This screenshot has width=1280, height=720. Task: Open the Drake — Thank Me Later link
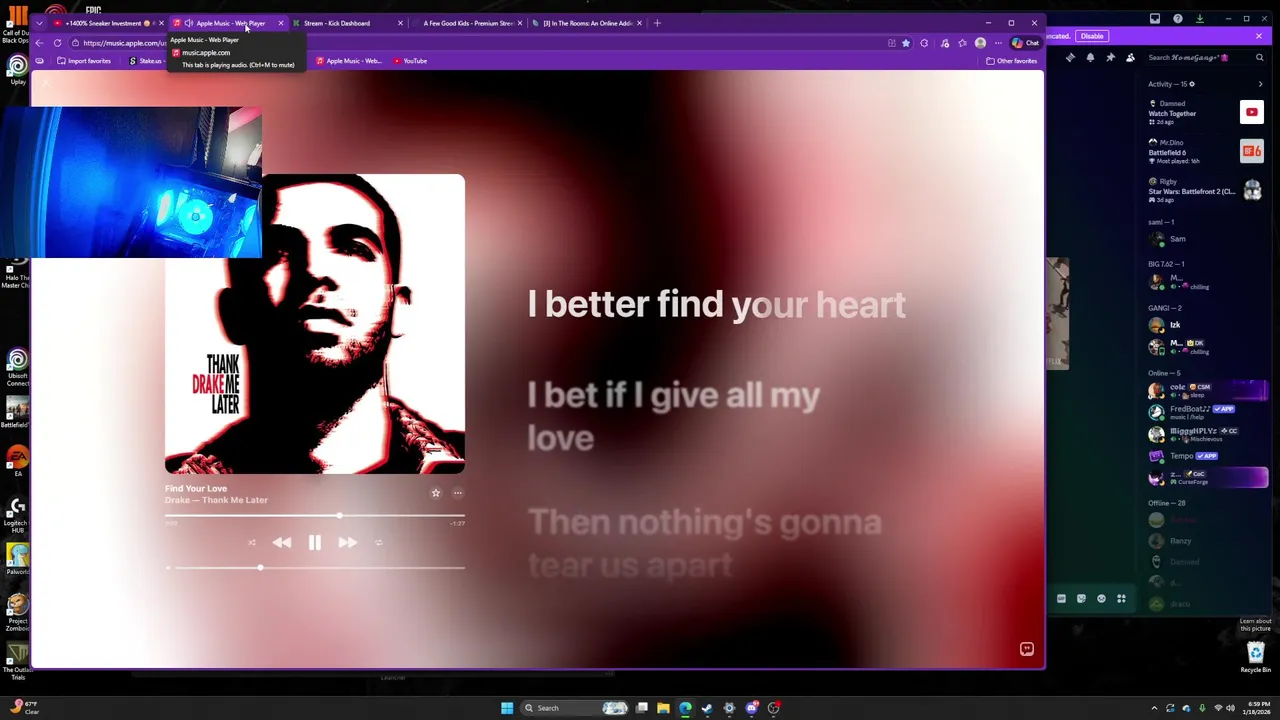point(216,500)
